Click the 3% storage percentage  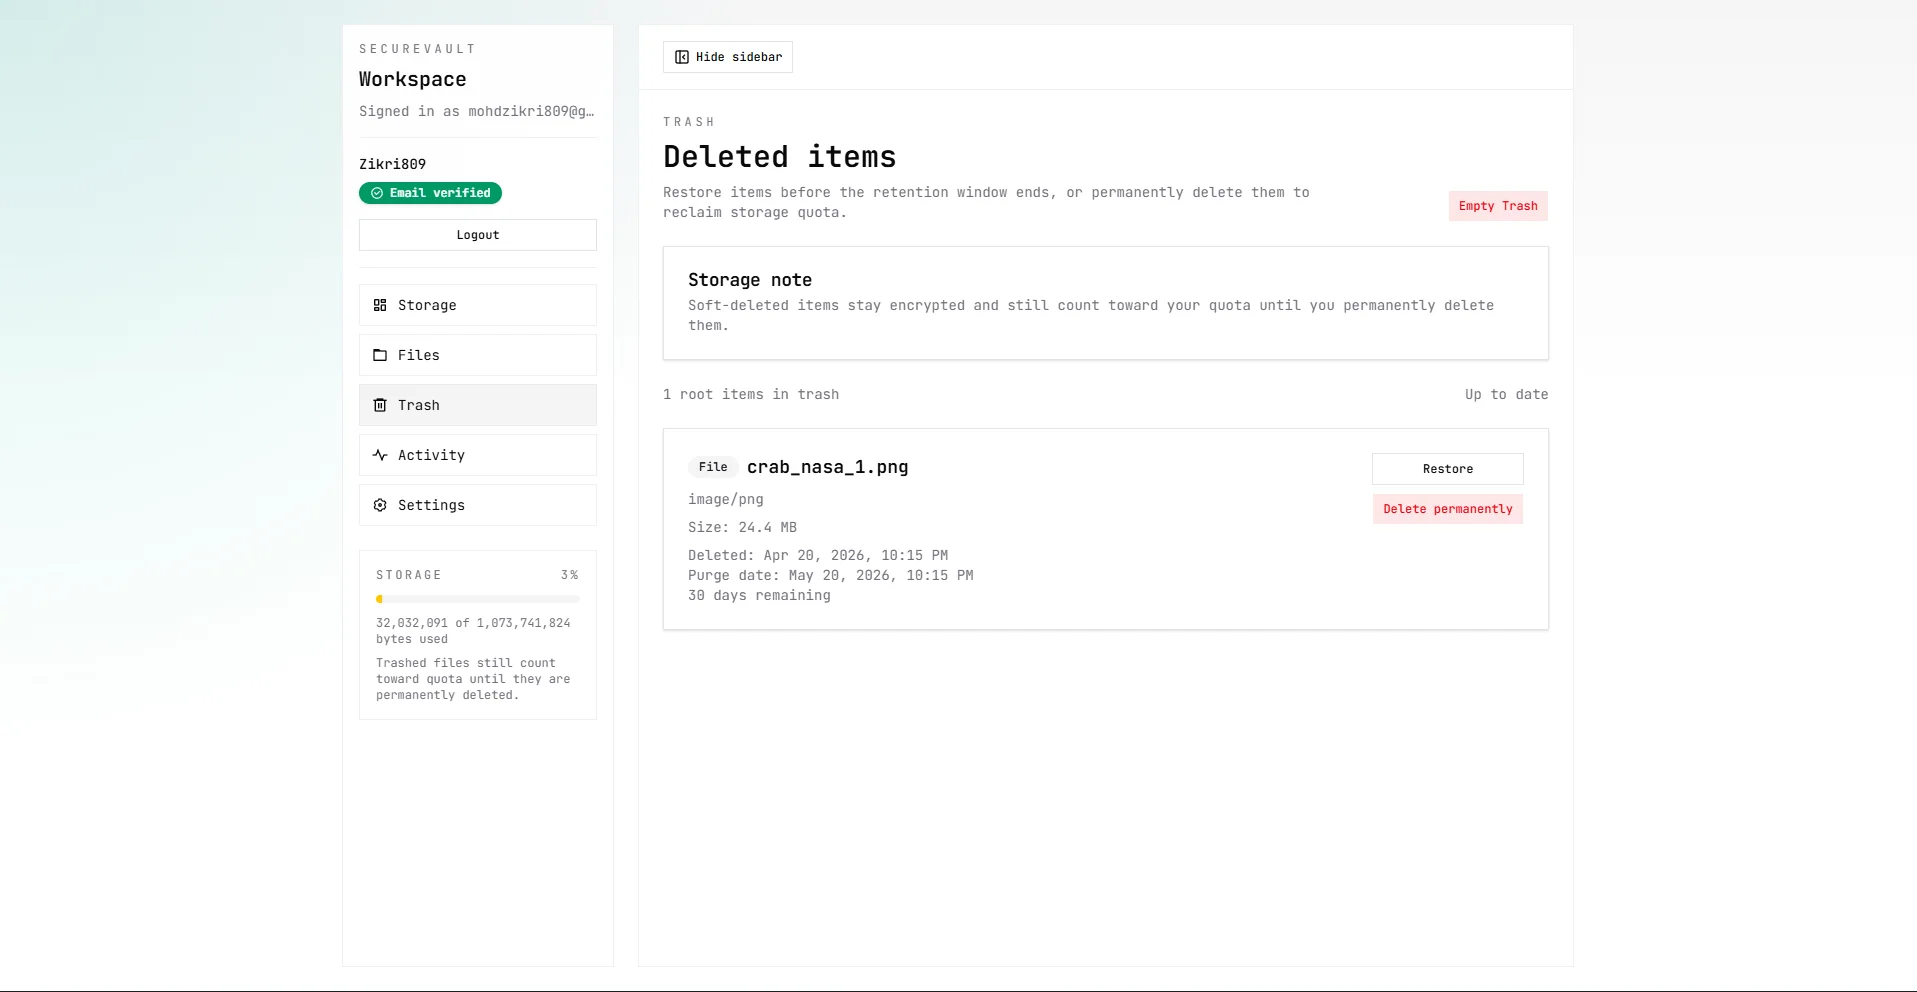pyautogui.click(x=570, y=575)
